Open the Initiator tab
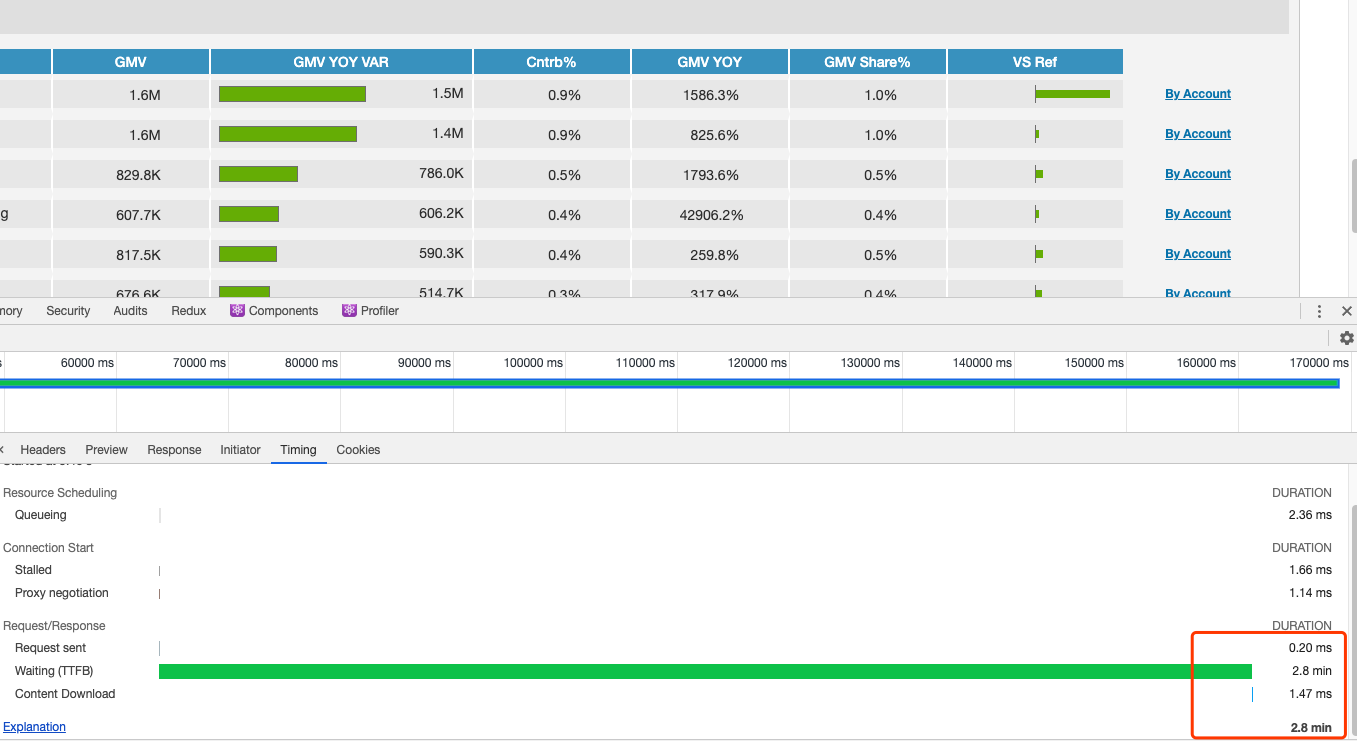 (x=240, y=450)
